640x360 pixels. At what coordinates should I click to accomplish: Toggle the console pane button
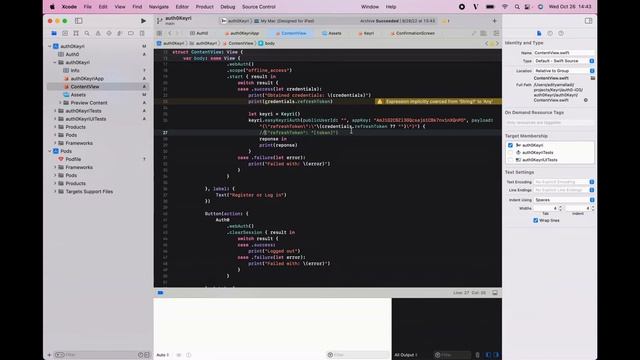(496, 355)
